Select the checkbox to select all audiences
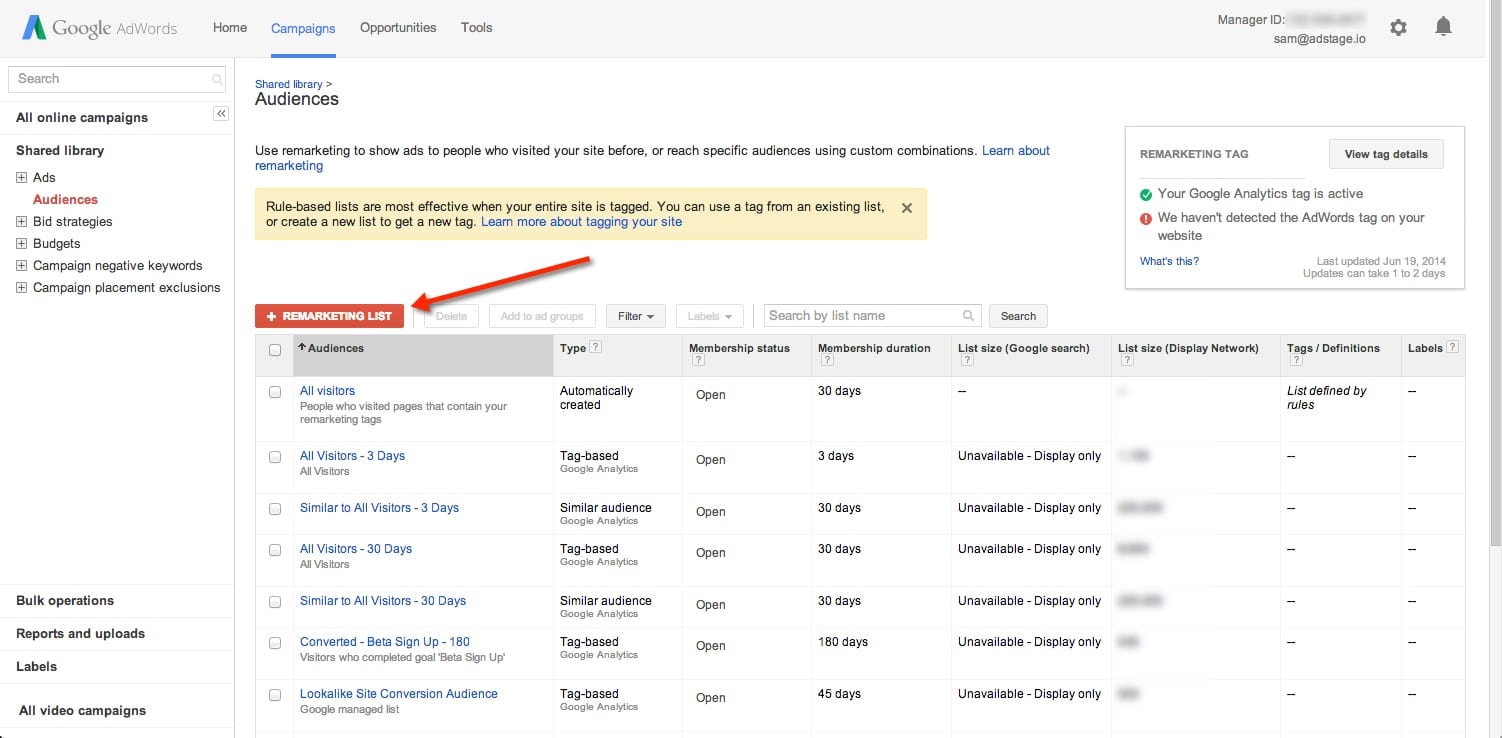The width and height of the screenshot is (1502, 738). (x=274, y=349)
